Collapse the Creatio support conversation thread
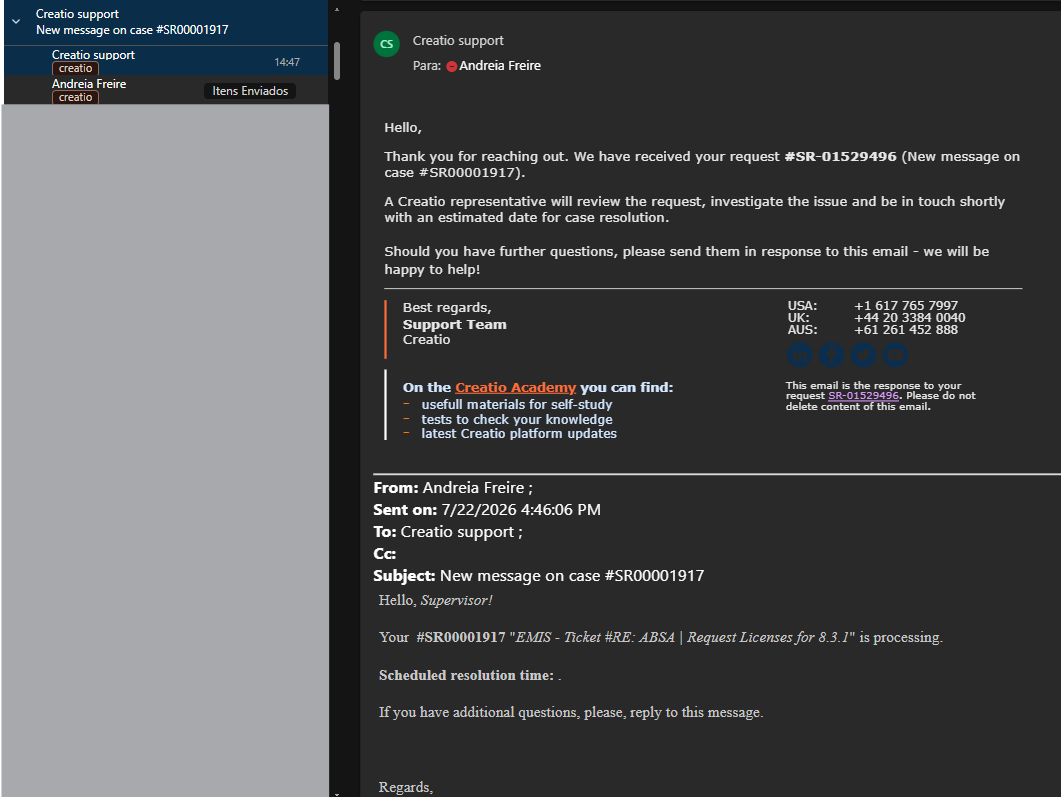This screenshot has height=797, width=1061. pos(16,22)
